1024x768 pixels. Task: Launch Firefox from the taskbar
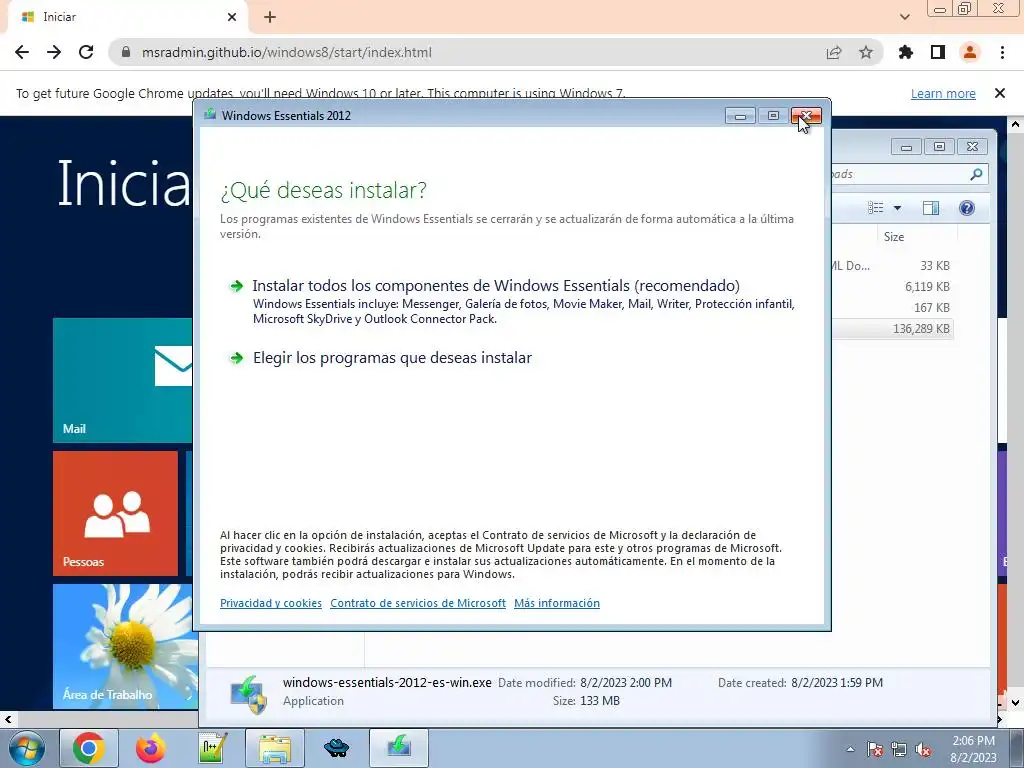[x=150, y=748]
